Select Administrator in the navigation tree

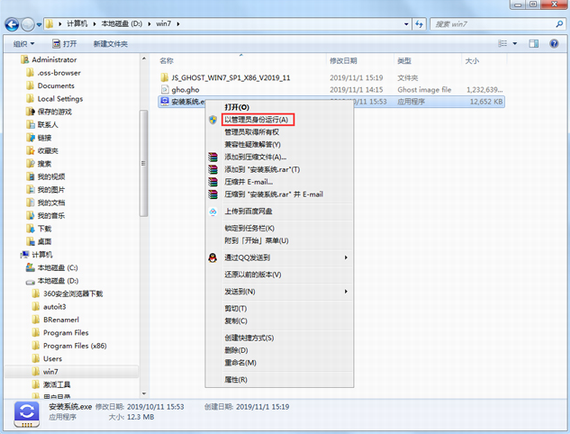(x=54, y=60)
